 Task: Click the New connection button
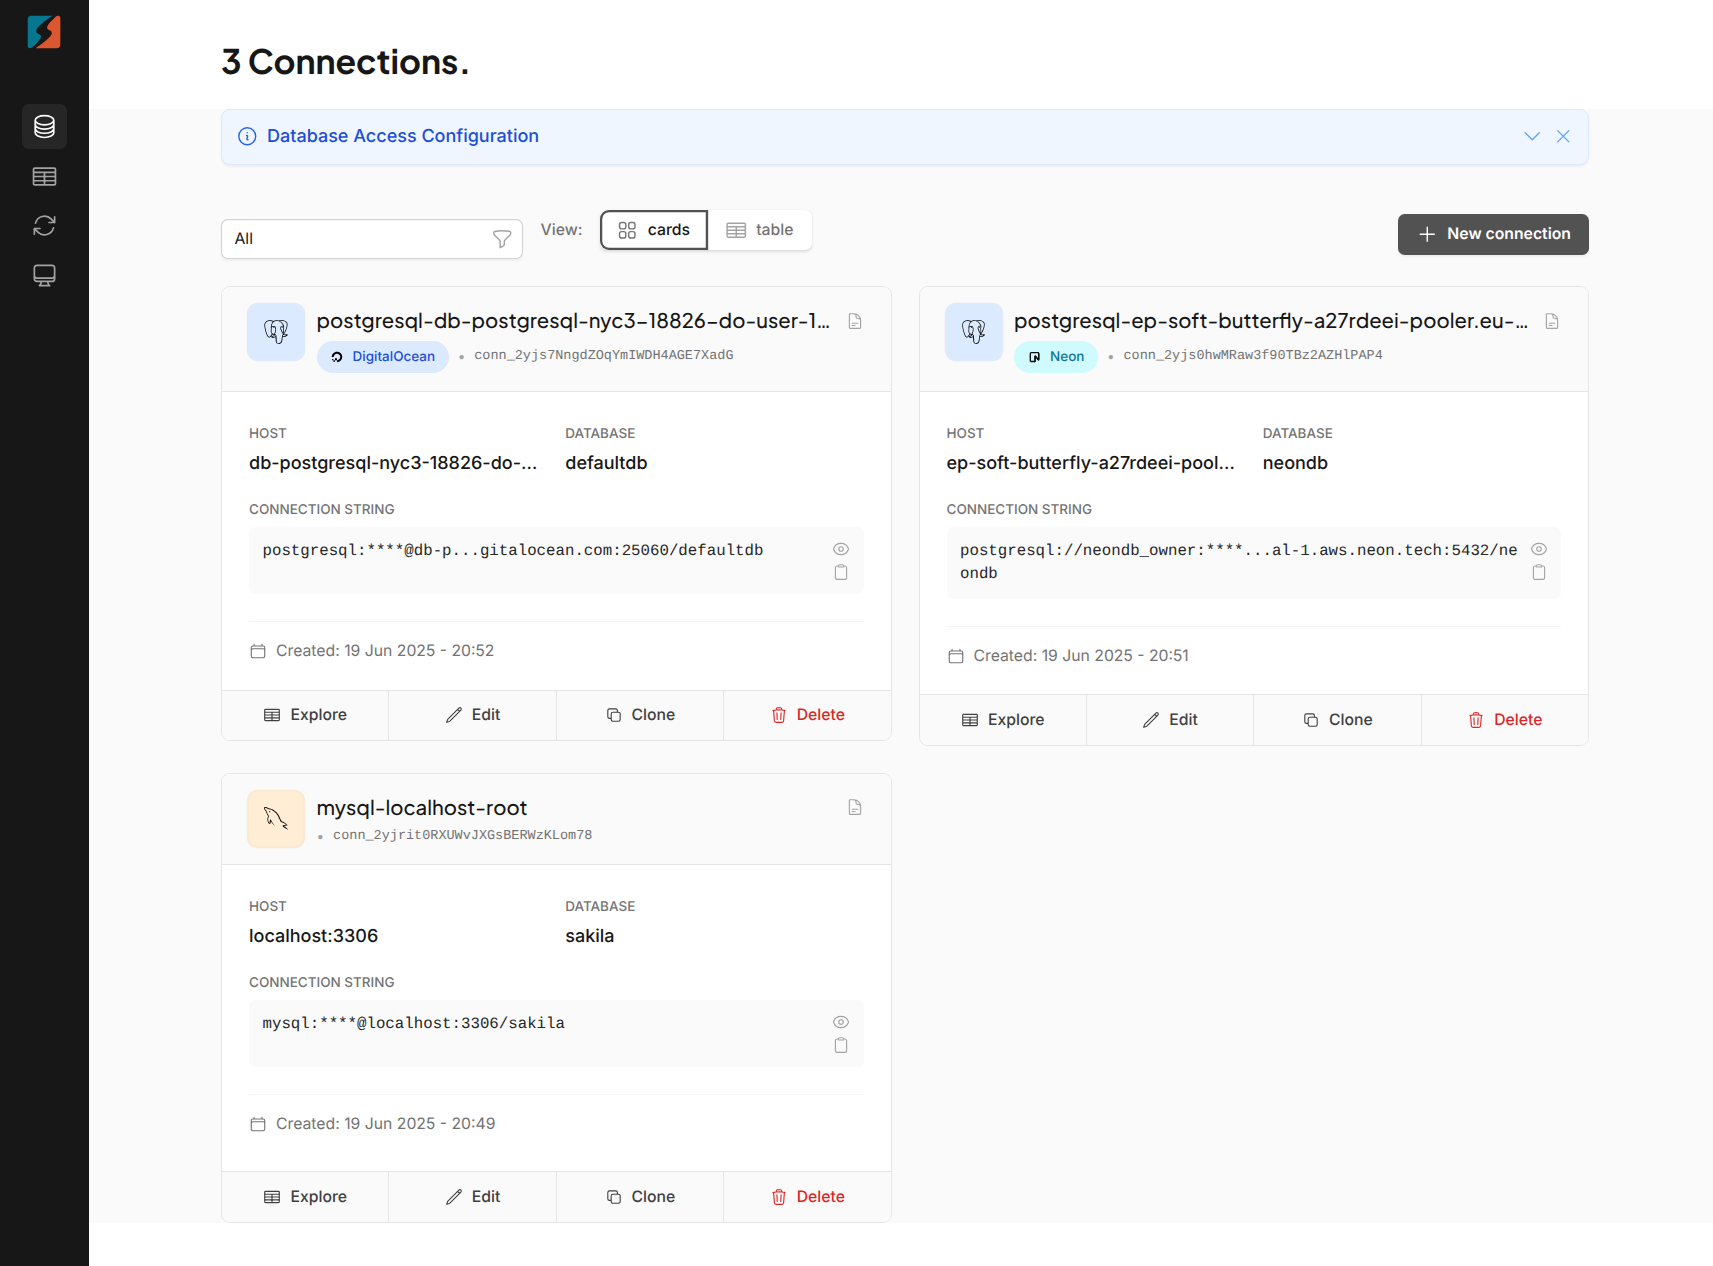click(x=1492, y=234)
